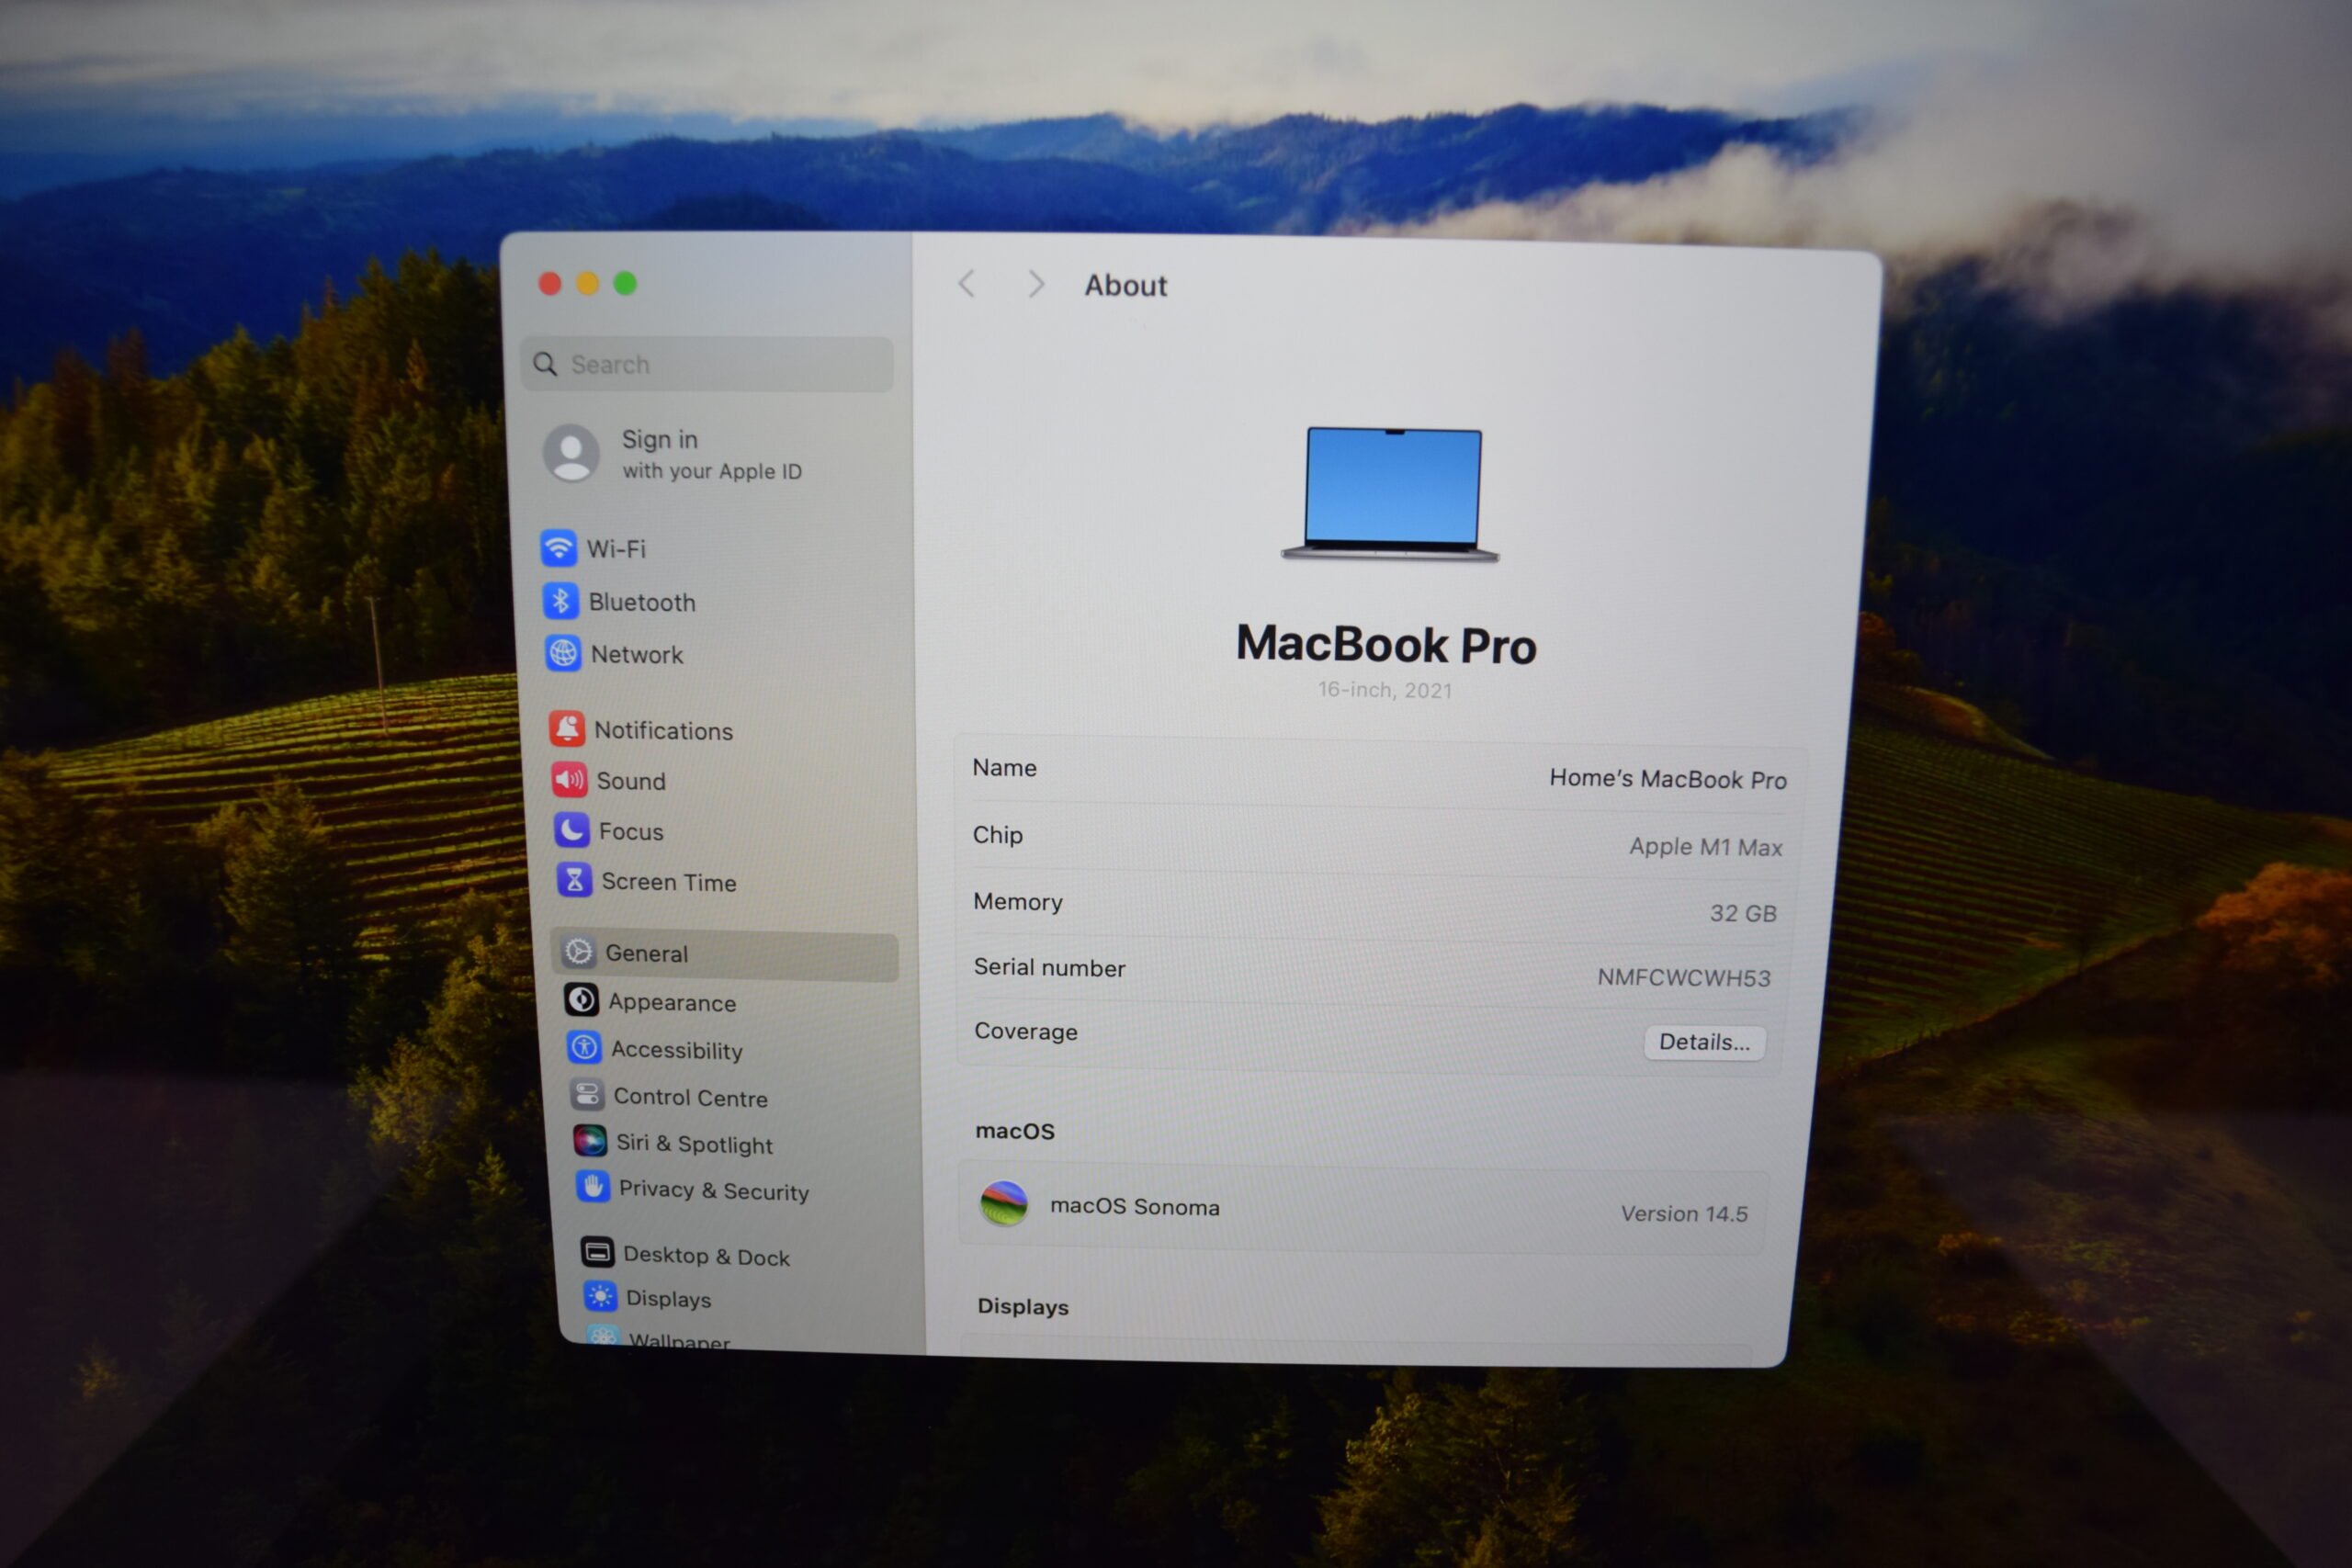Screen dimensions: 2352x1568
Task: Click the Privacy & Security hand icon
Action: click(593, 1186)
